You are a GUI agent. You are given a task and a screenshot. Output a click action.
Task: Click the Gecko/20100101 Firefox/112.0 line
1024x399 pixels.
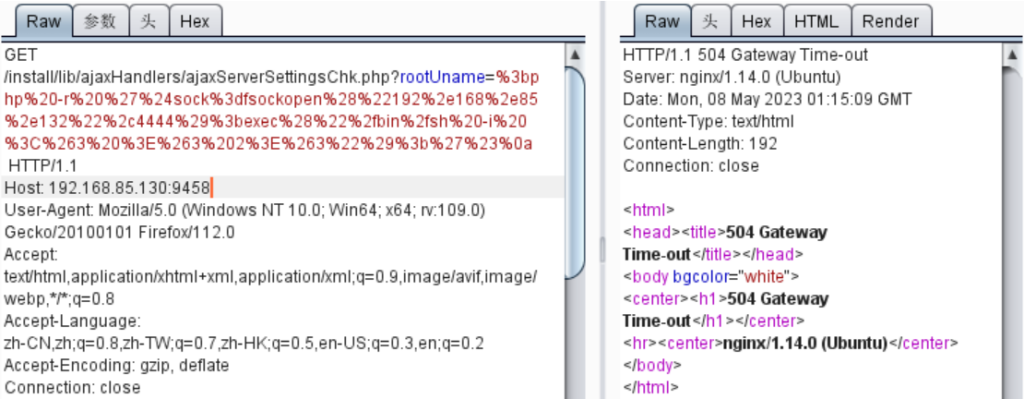120,233
